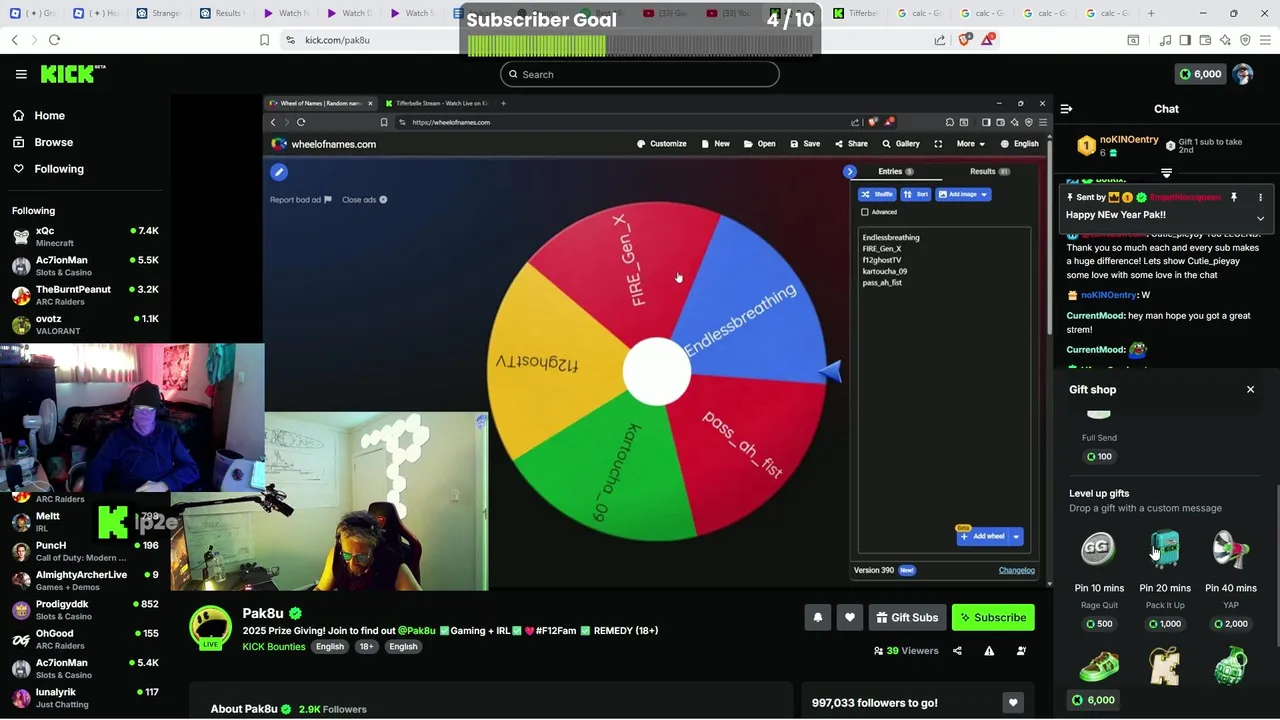This screenshot has height=720, width=1280.
Task: Open TheBurntPeanut channel in sidebar
Action: (x=85, y=295)
